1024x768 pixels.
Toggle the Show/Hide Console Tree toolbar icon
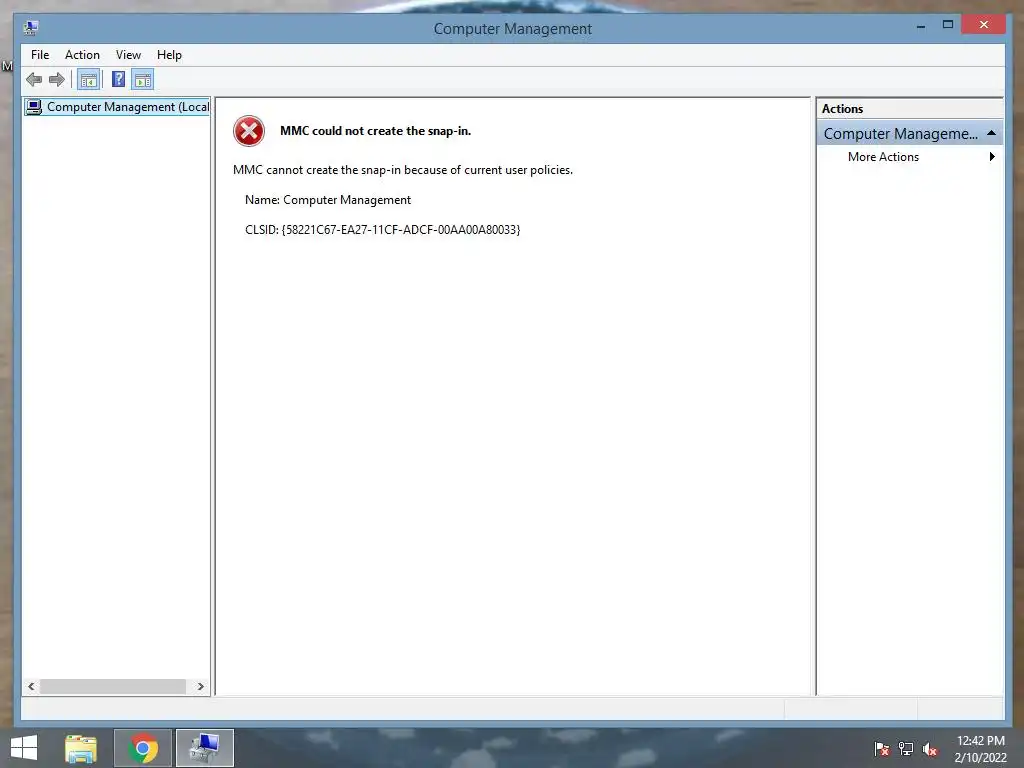coord(88,80)
